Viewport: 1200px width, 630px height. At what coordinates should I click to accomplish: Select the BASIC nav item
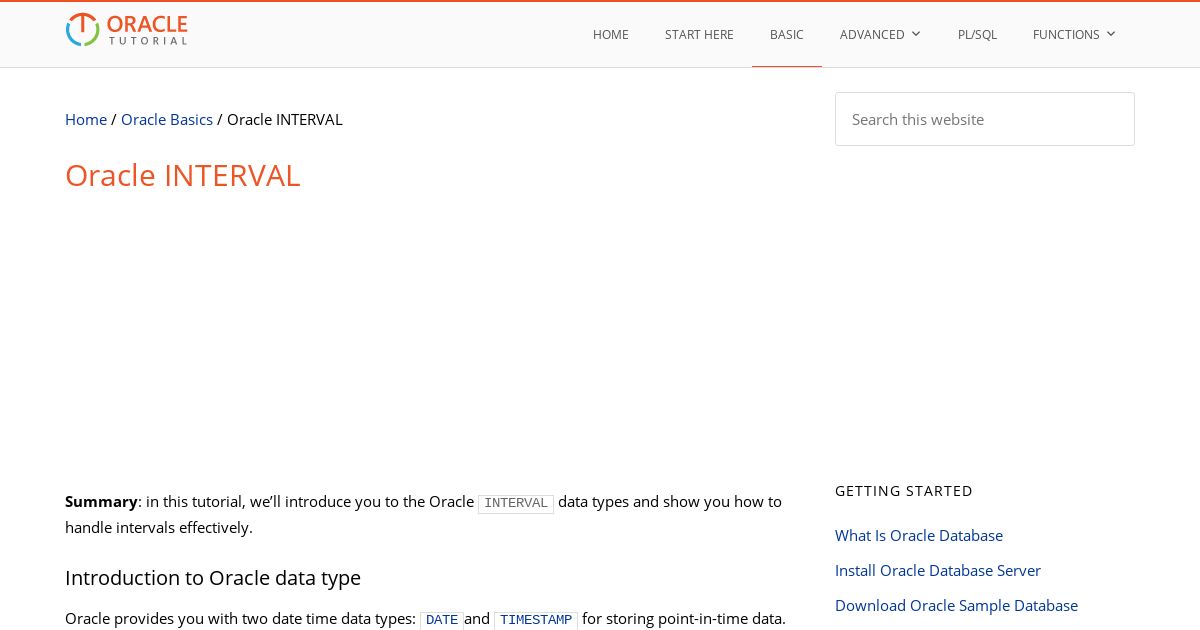787,35
